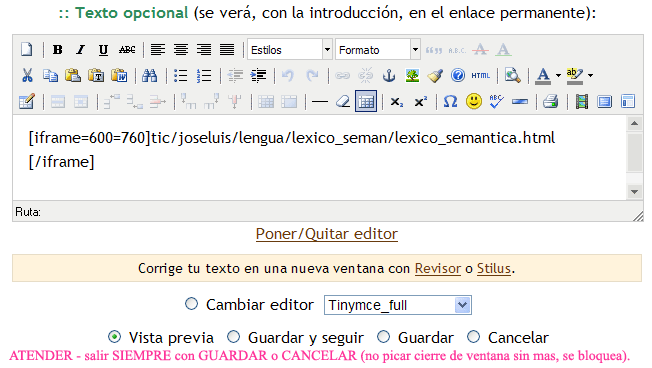Select Guardar y seguir radio button
Viewport: 652px width, 368px height.
(234, 337)
